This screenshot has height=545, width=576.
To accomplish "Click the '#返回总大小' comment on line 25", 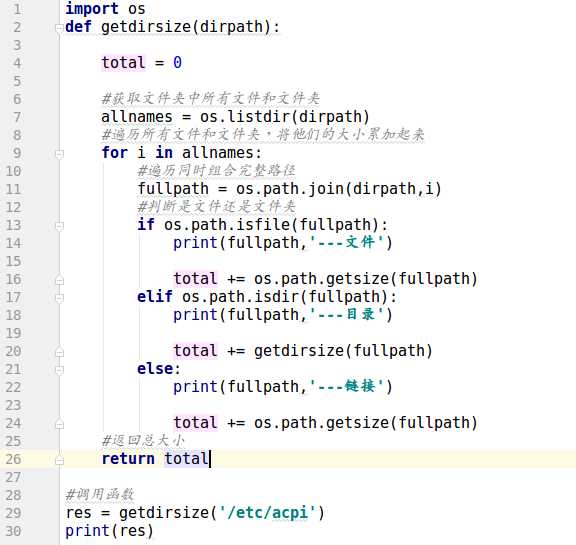I will 143,440.
